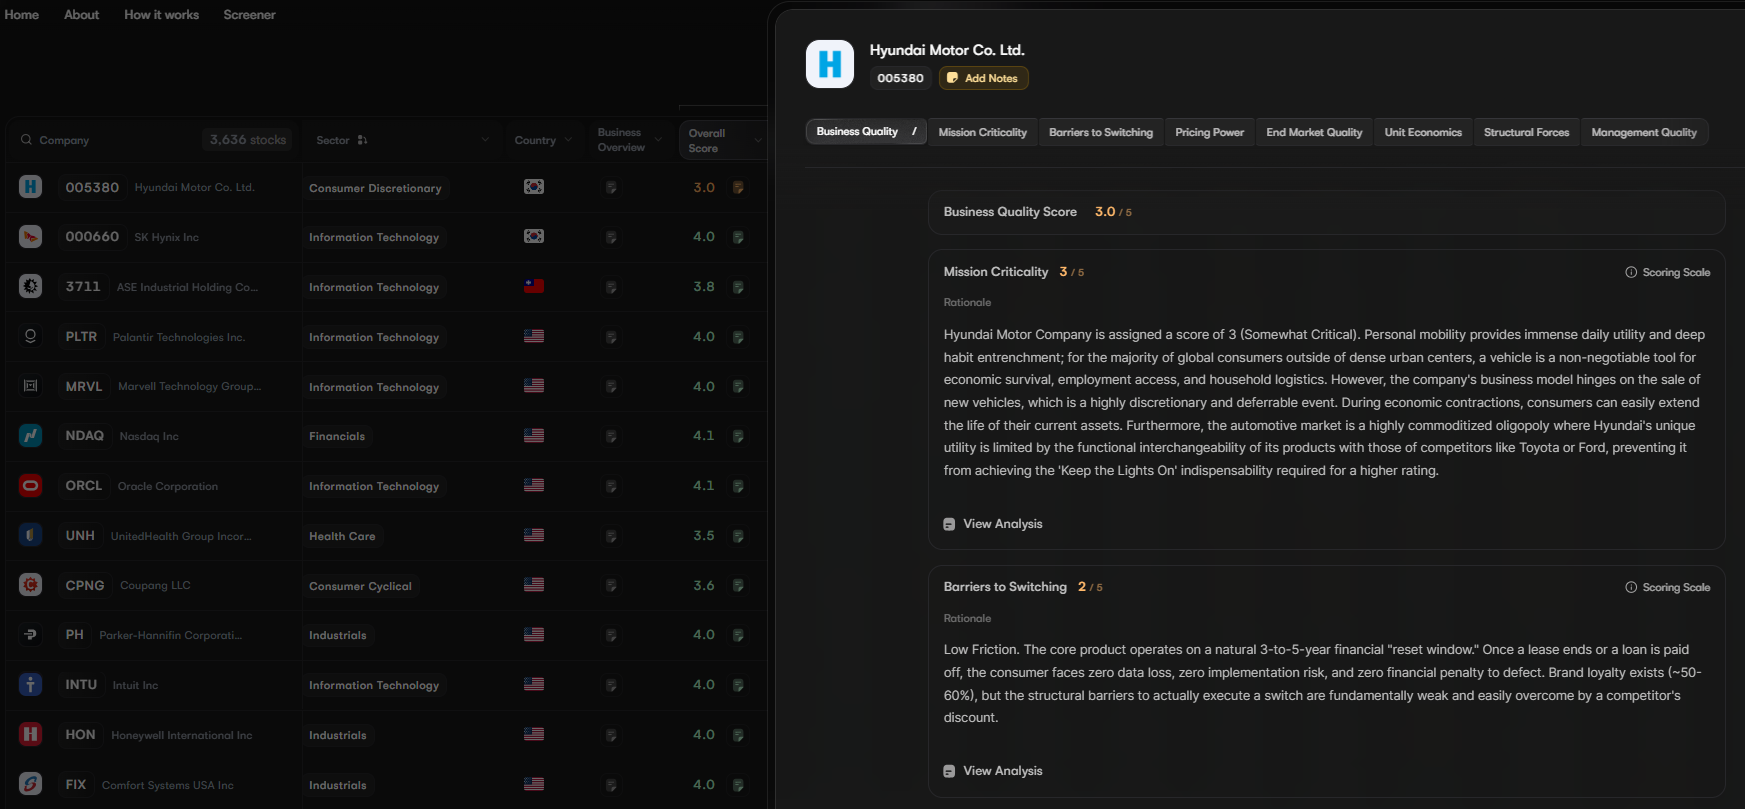Click the Parker-Hannifin company name

(x=170, y=635)
